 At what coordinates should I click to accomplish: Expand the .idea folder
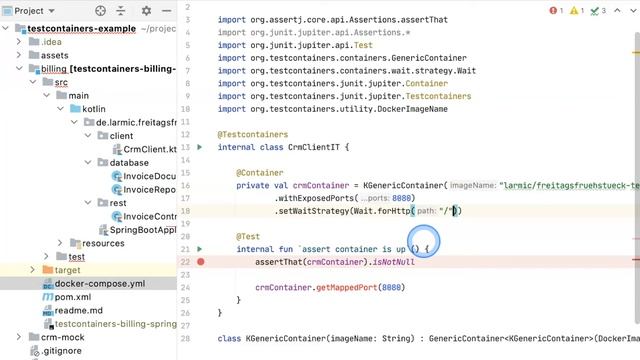point(19,42)
